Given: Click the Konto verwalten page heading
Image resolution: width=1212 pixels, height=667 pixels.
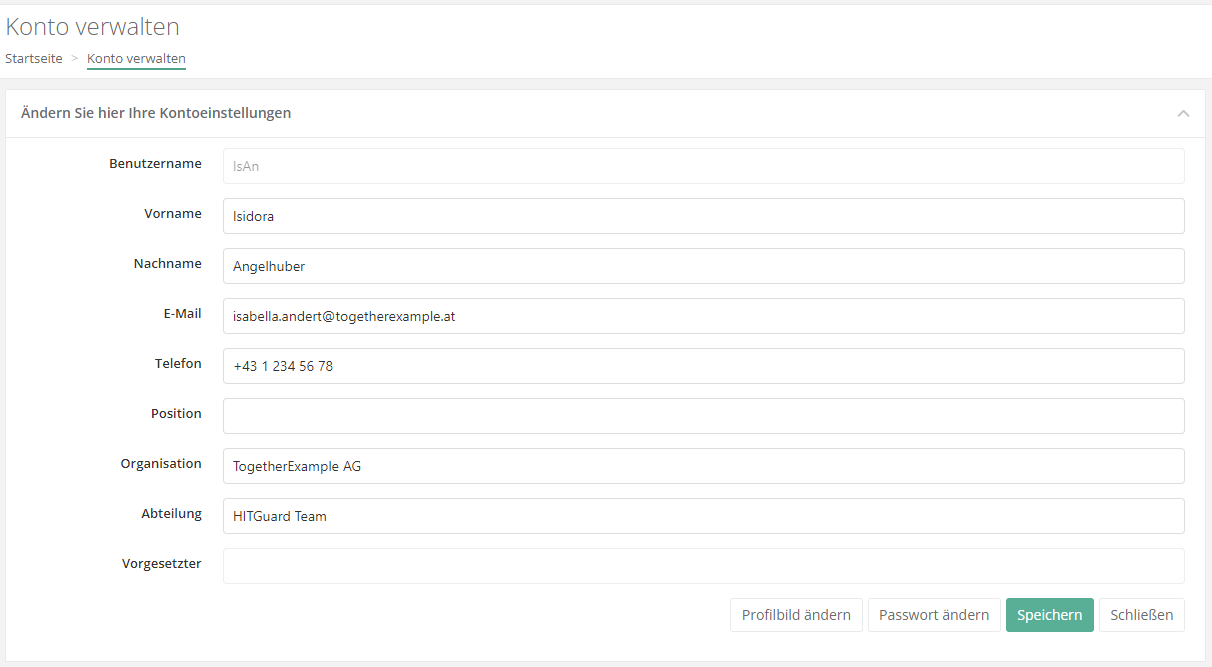Looking at the screenshot, I should coord(93,27).
